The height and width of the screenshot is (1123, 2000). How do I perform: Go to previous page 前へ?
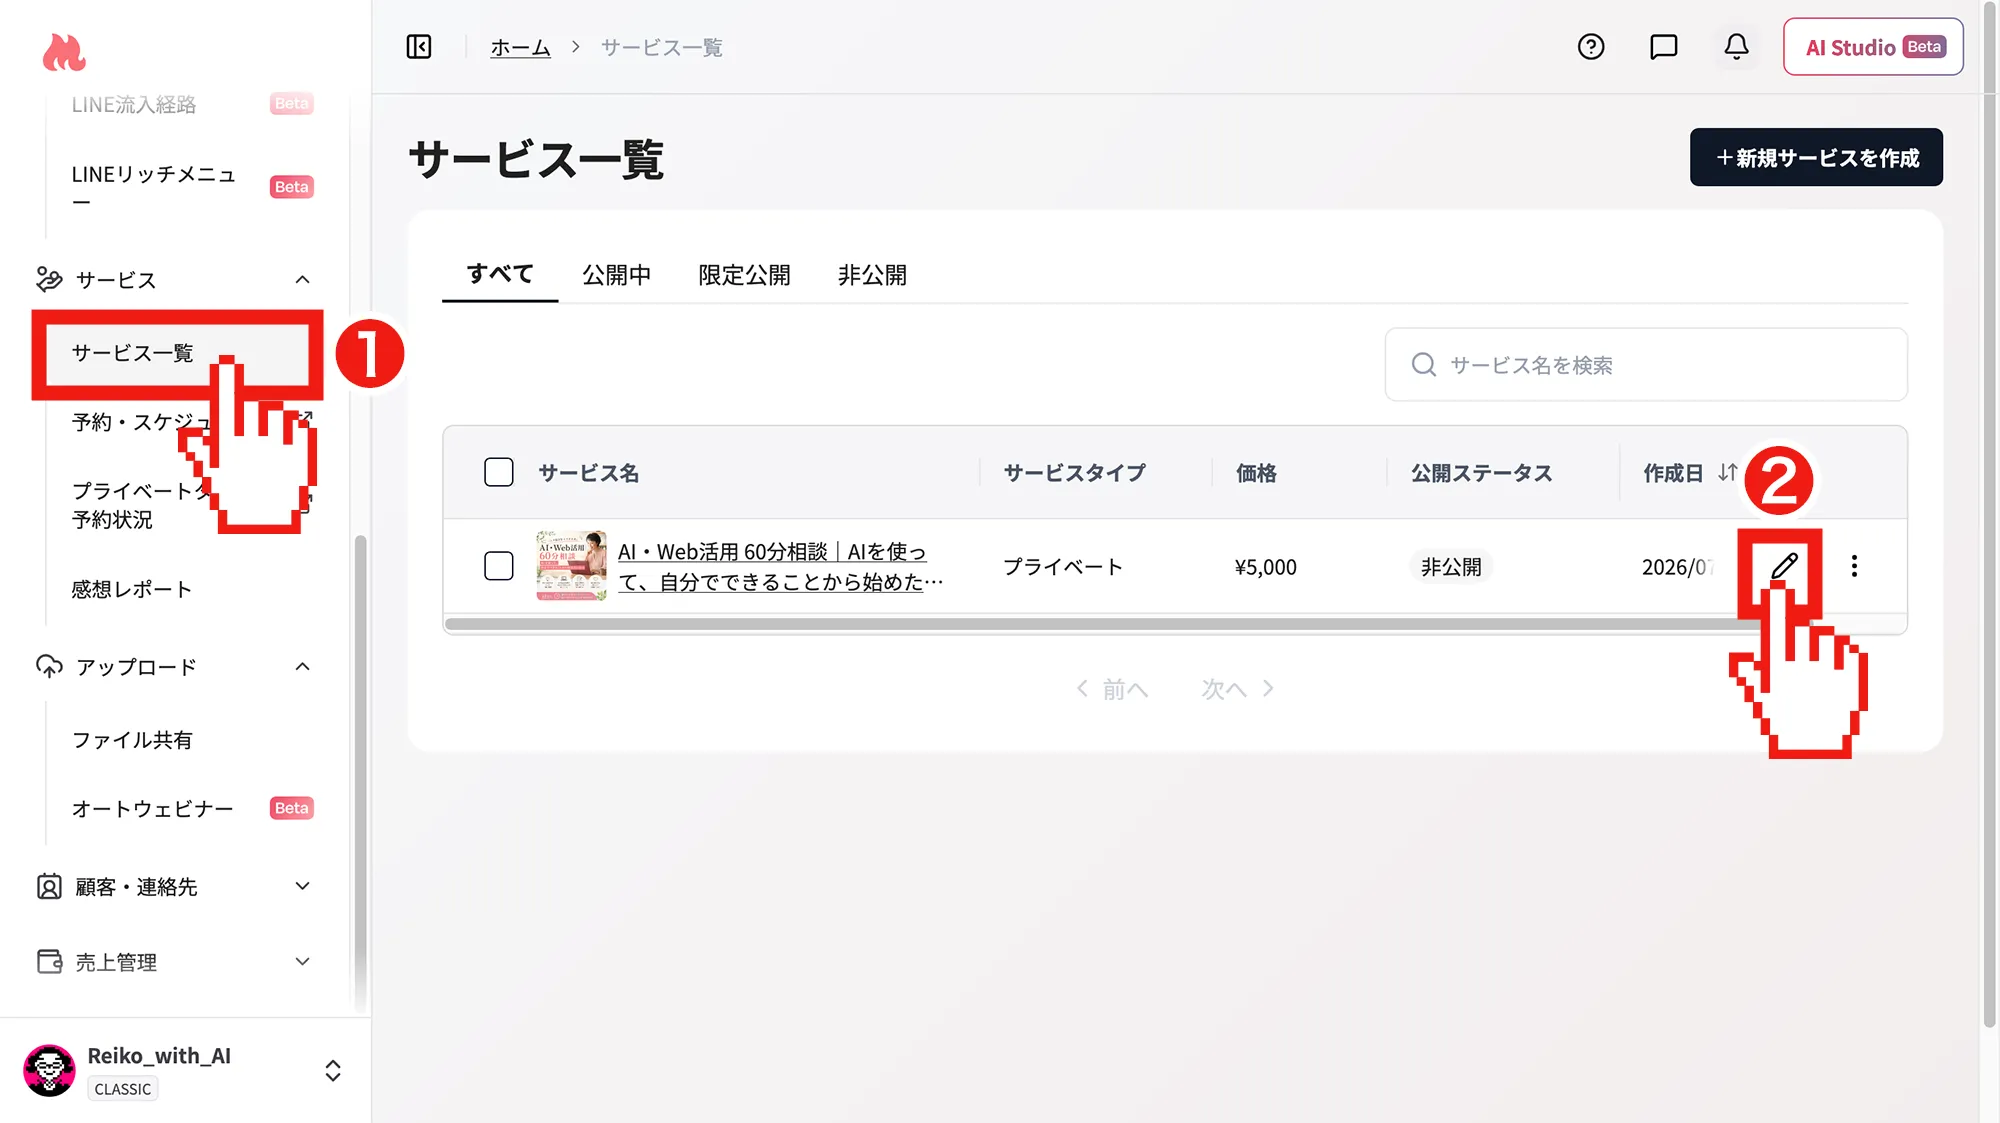[x=1112, y=689]
